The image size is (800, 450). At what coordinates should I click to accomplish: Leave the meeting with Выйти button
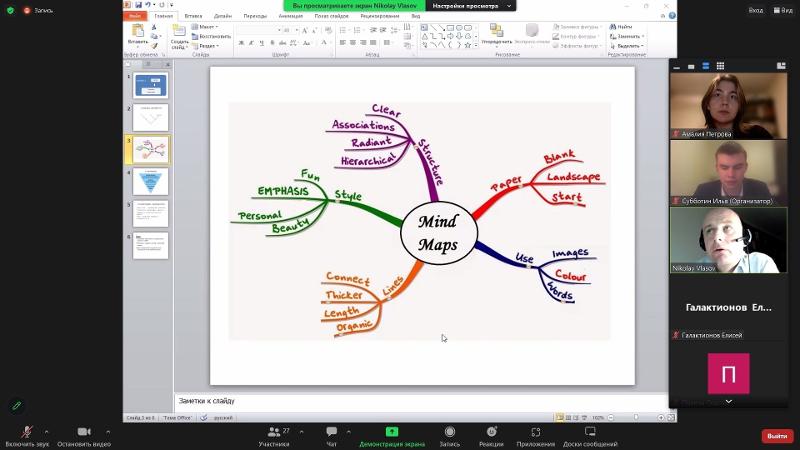[x=776, y=436]
